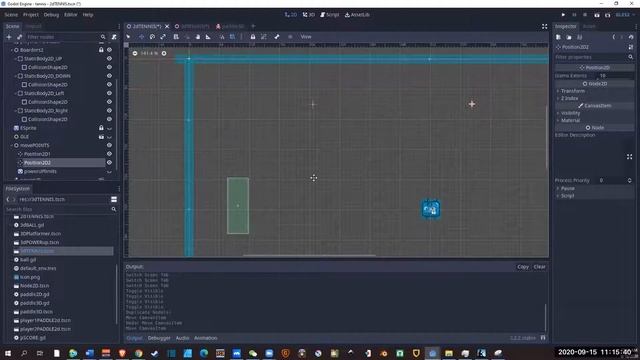The image size is (640, 360).
Task: Open the Project menu
Action: [31, 15]
